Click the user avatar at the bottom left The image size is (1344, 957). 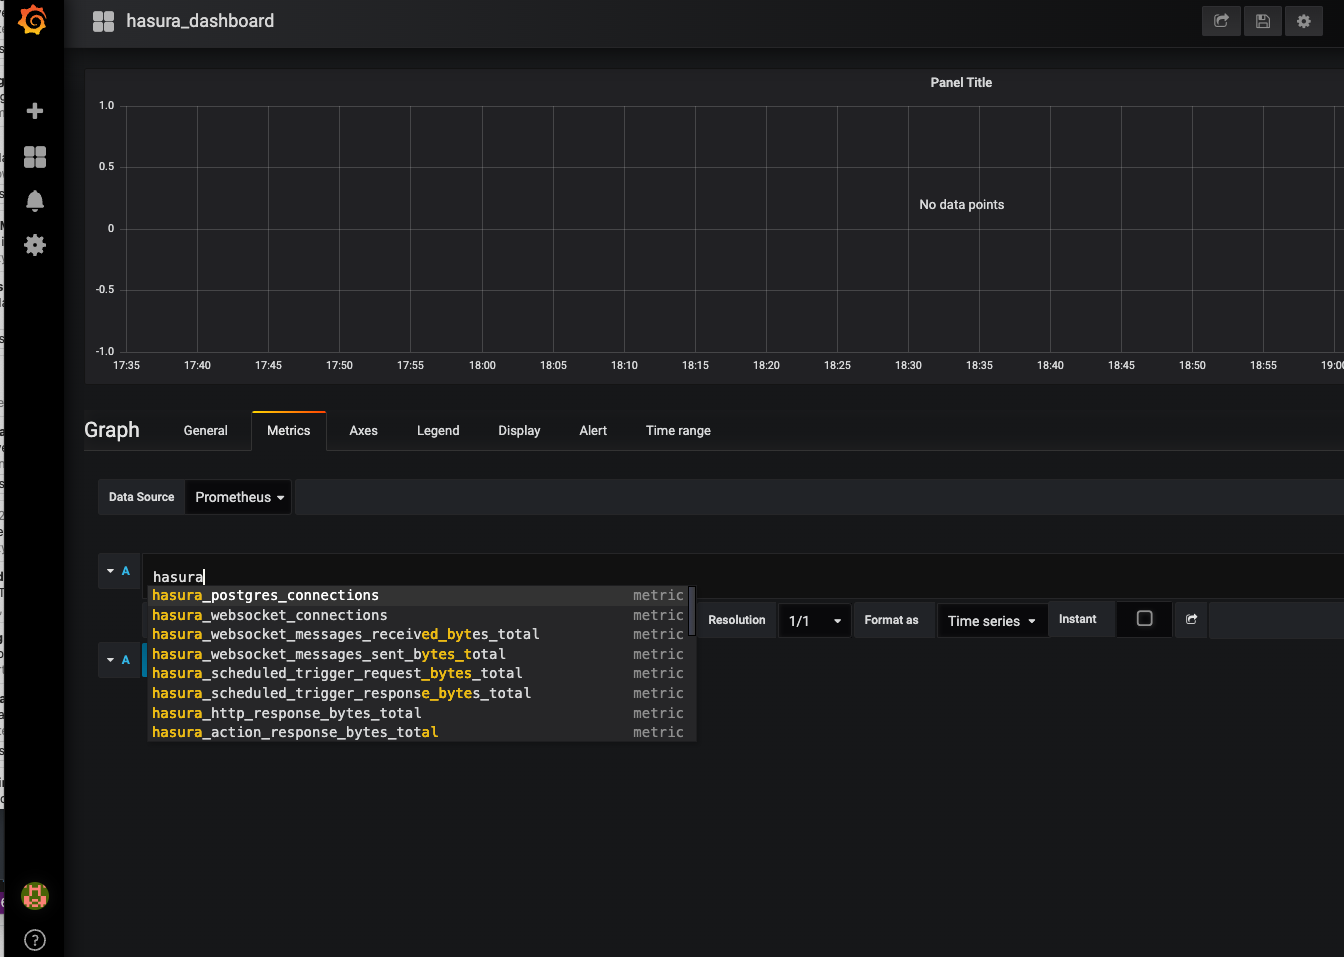tap(34, 896)
